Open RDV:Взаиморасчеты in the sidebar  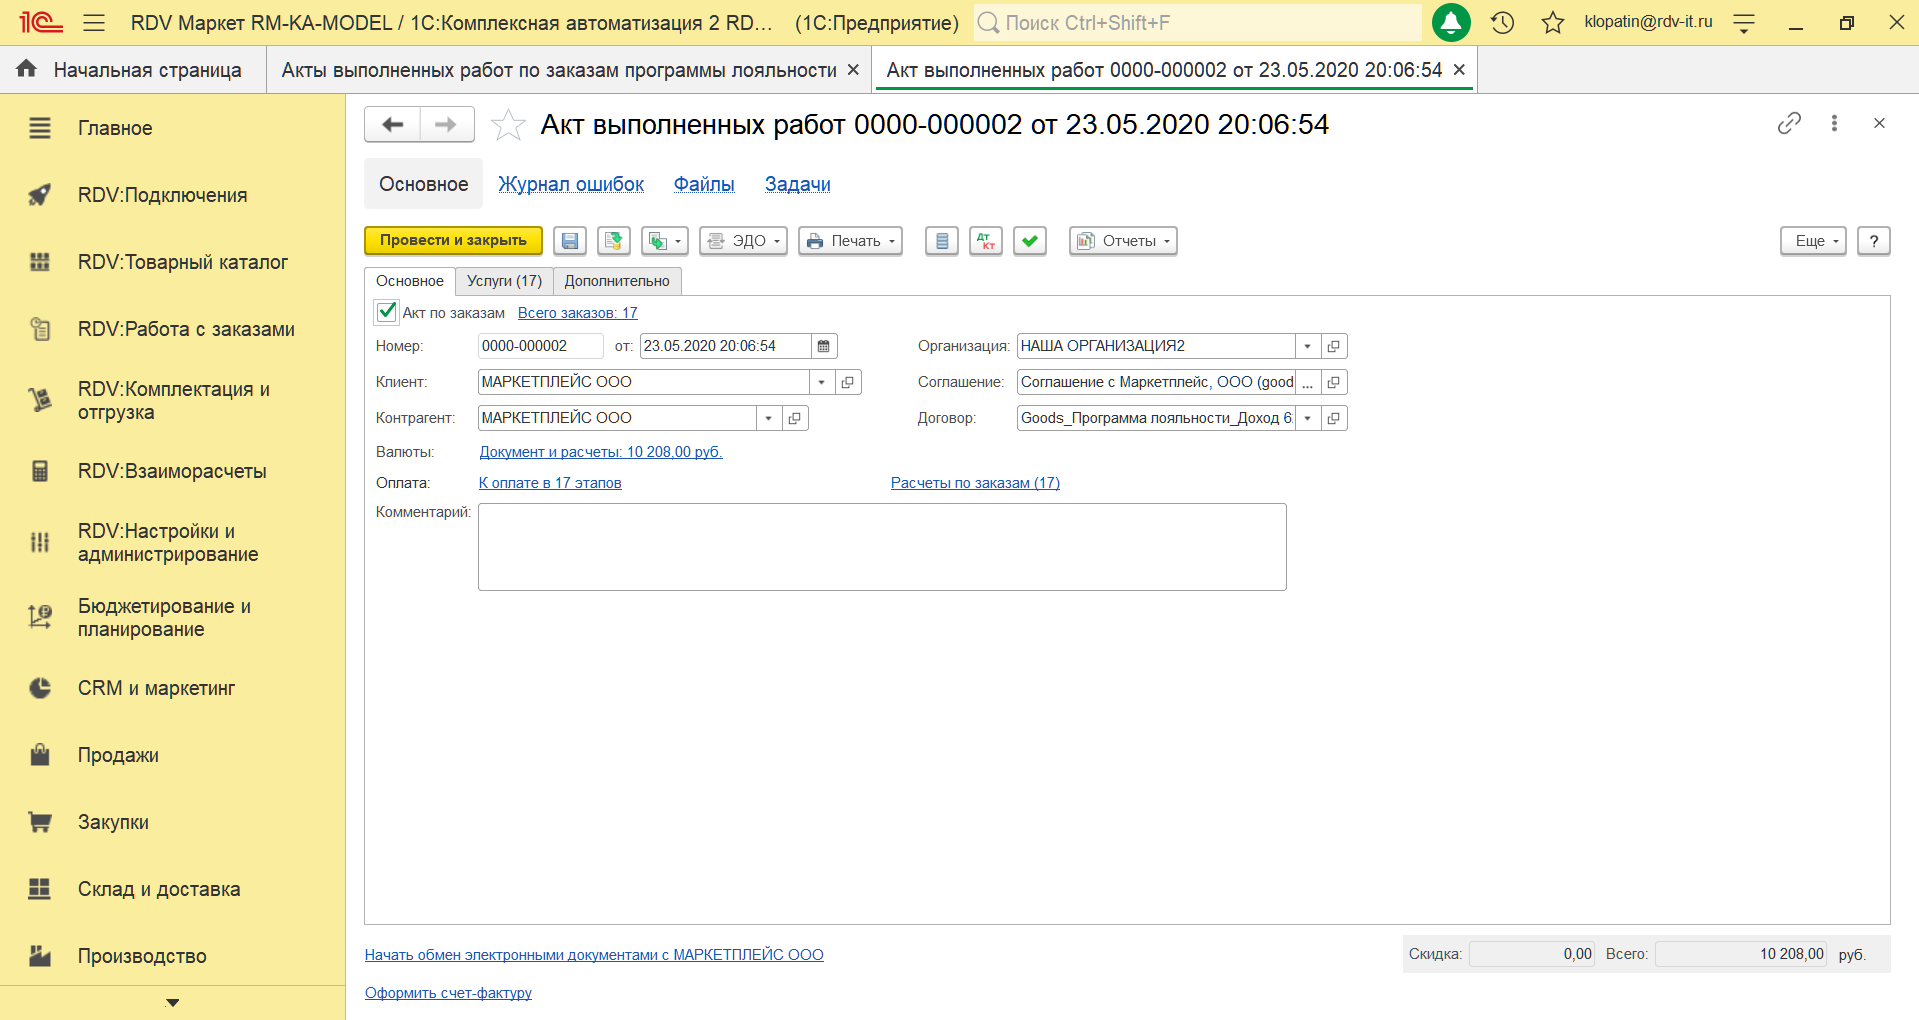click(172, 471)
